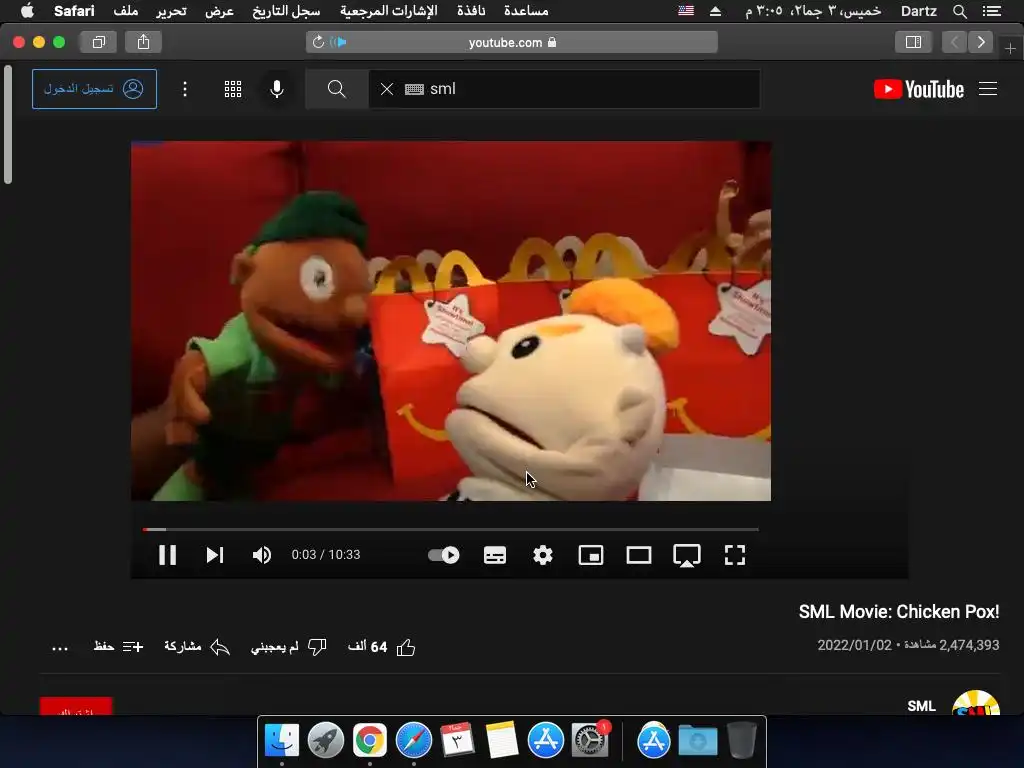Open the Apple menu
This screenshot has height=768, width=1024.
(x=27, y=11)
